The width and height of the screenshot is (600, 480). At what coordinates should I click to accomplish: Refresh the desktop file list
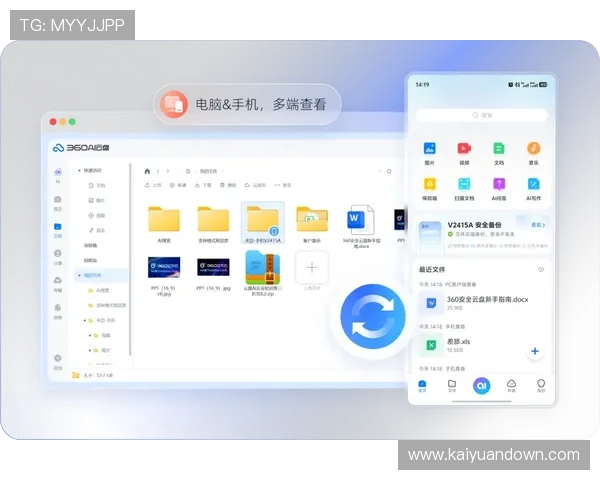coord(389,171)
